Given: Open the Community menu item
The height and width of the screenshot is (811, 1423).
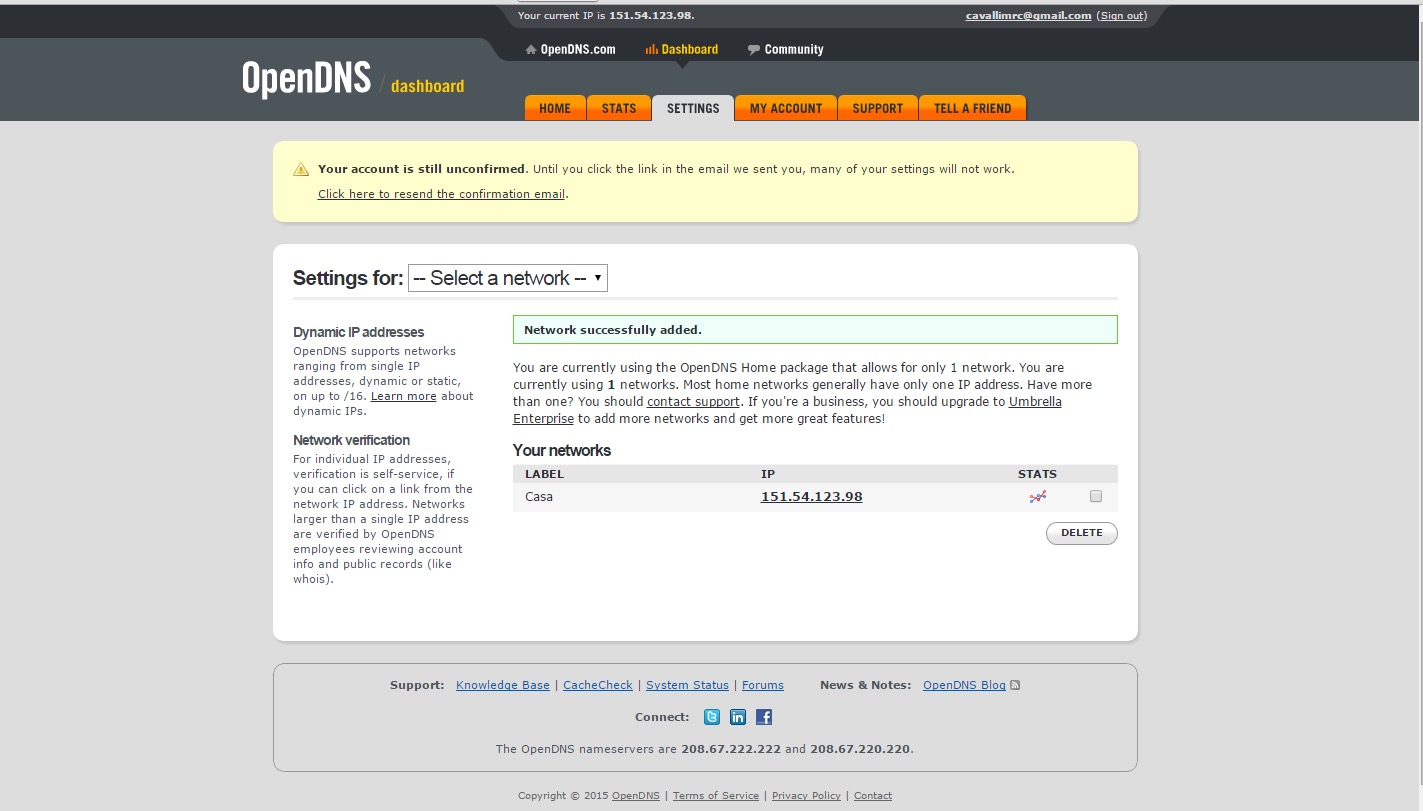Looking at the screenshot, I should click(x=793, y=49).
